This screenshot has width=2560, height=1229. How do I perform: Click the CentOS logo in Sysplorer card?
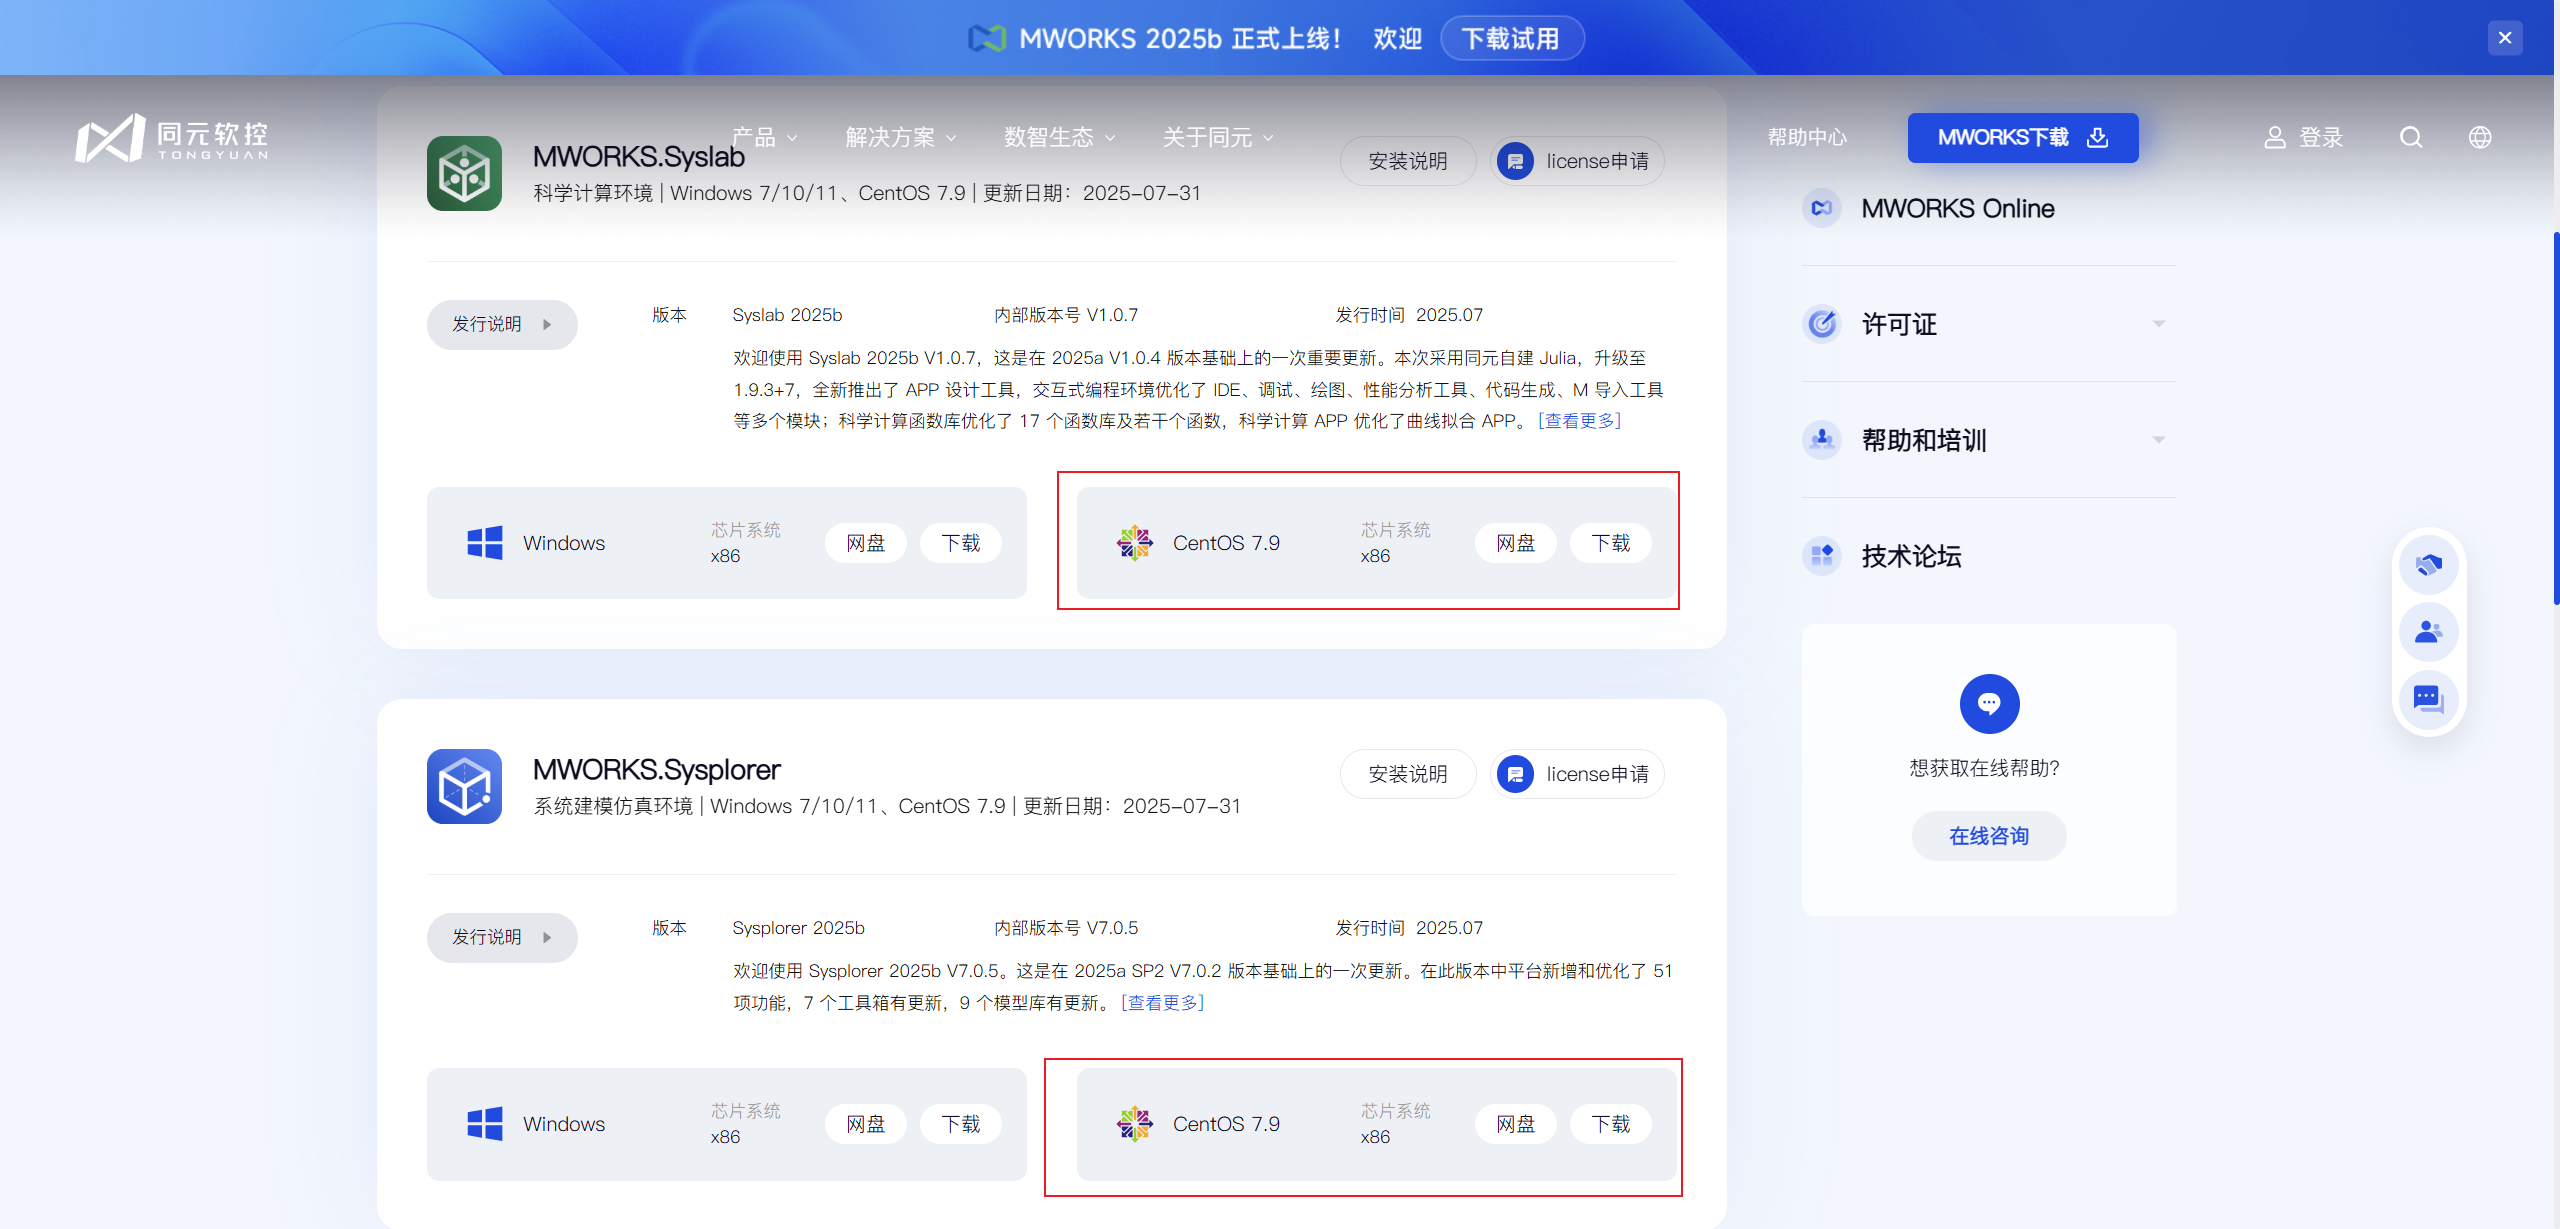coord(1135,1124)
